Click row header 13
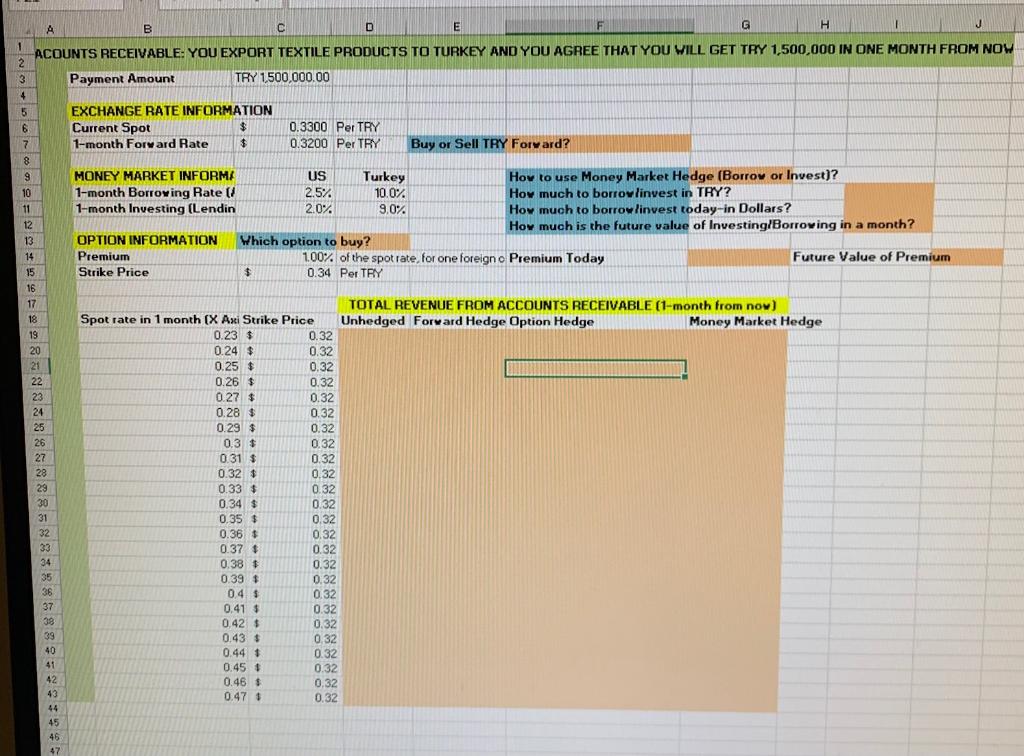This screenshot has height=756, width=1024. pos(21,241)
